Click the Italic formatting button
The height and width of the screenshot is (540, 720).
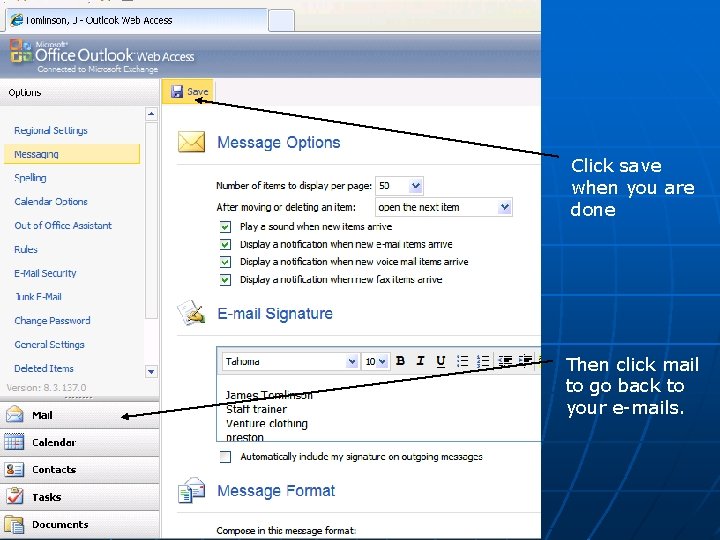420,361
